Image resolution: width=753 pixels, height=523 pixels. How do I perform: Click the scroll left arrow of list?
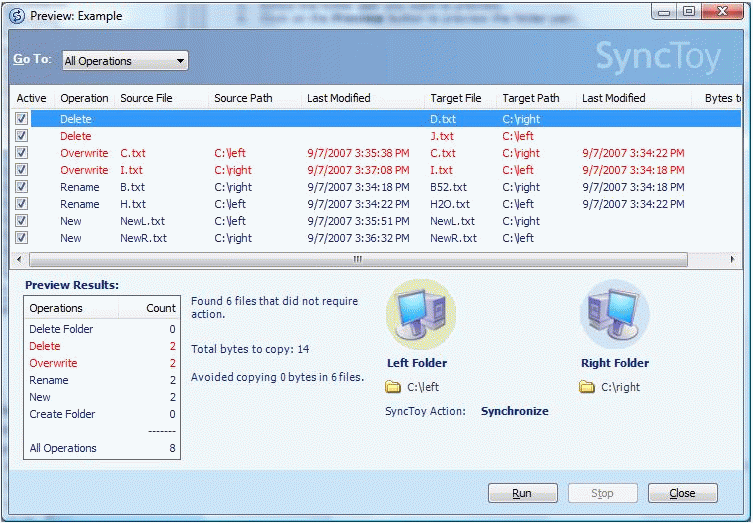19,259
